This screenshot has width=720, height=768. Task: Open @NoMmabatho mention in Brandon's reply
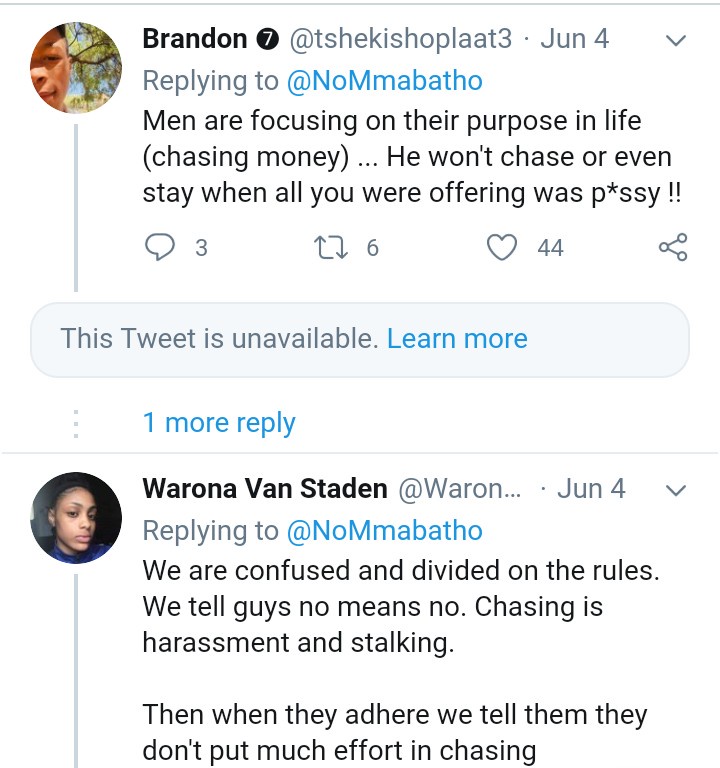pos(385,81)
